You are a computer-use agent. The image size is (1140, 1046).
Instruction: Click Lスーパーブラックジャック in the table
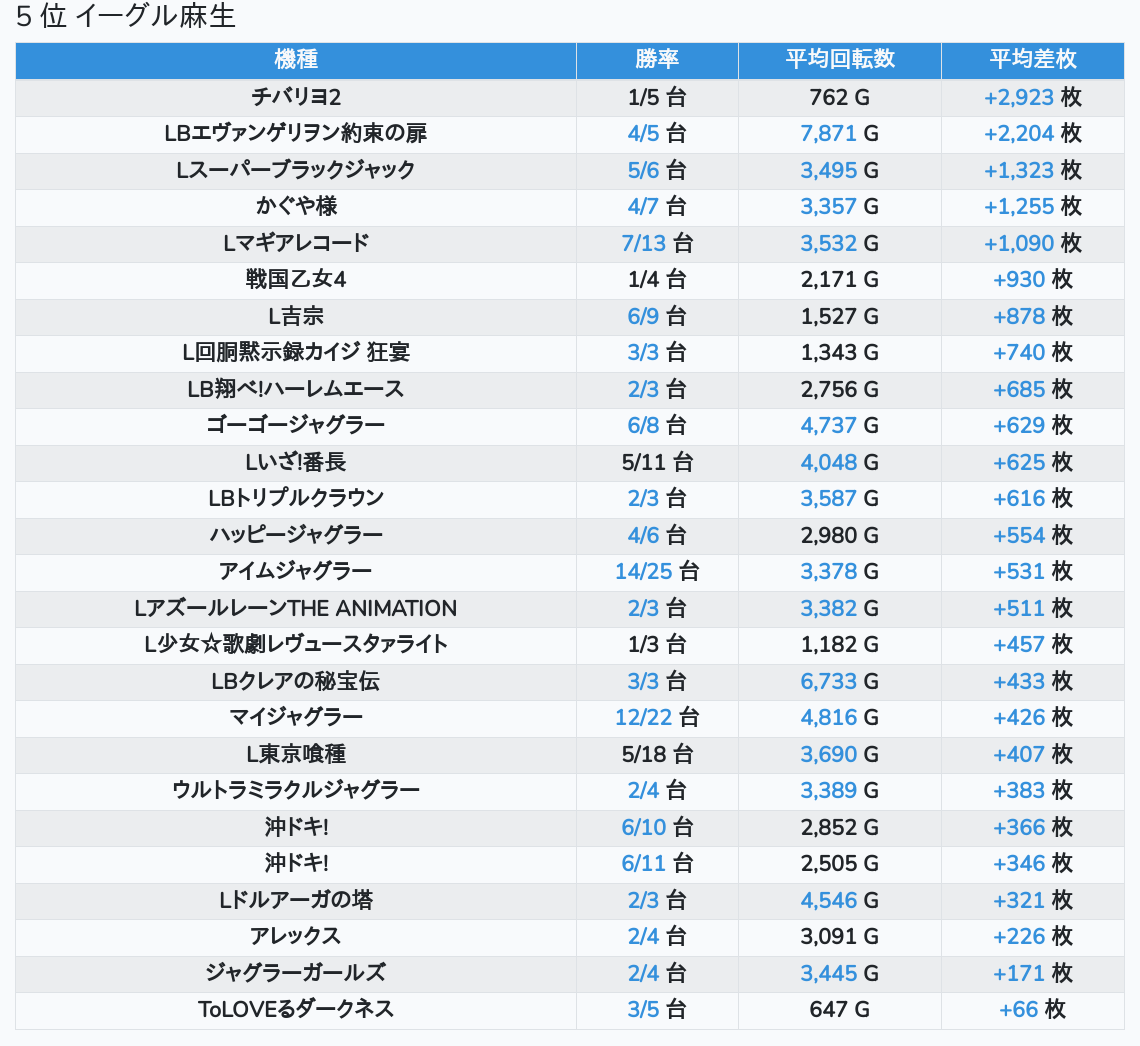click(x=296, y=170)
